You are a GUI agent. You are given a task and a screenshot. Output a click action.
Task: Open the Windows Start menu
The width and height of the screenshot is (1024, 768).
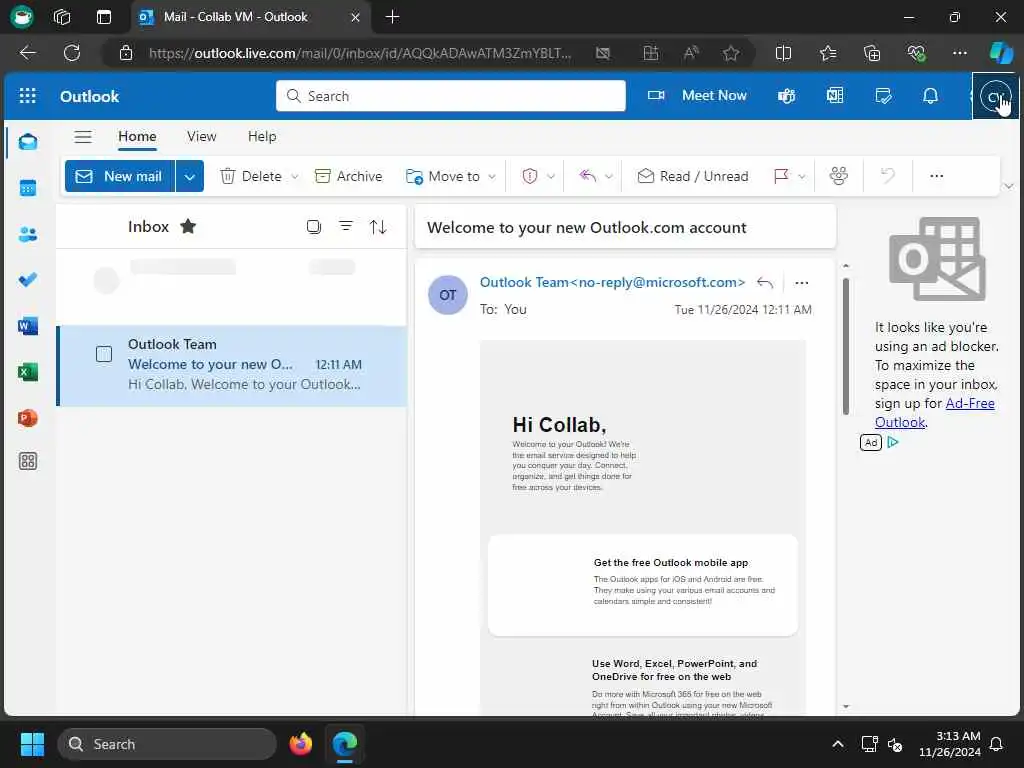pyautogui.click(x=32, y=744)
